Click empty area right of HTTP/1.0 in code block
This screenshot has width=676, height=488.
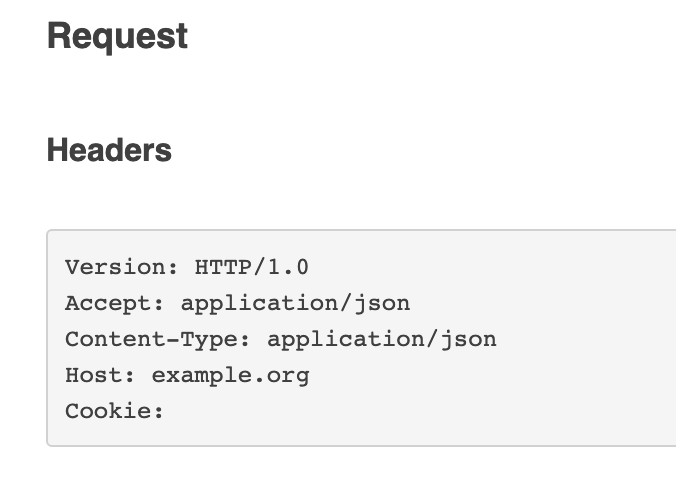tap(474, 267)
